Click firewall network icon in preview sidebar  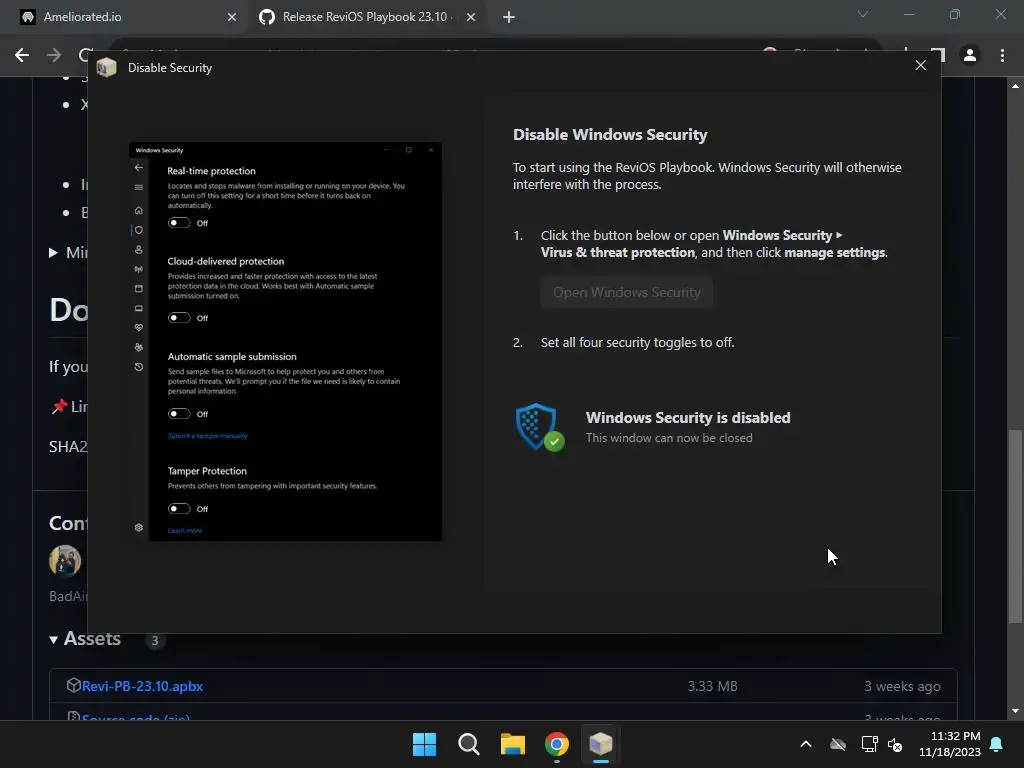pyautogui.click(x=138, y=269)
